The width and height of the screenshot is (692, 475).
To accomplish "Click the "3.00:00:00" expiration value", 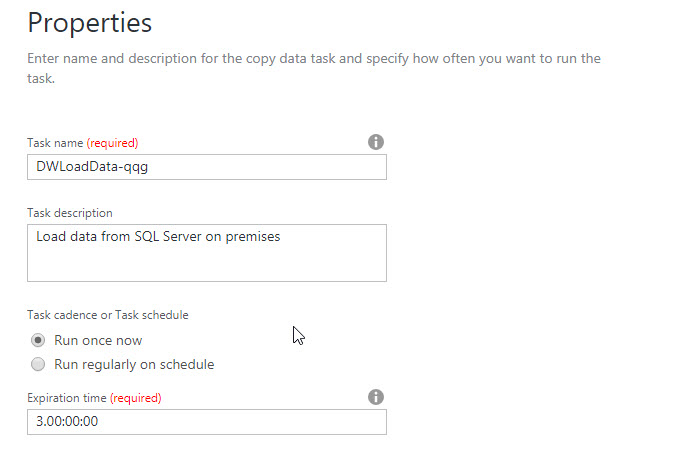I will coord(67,422).
